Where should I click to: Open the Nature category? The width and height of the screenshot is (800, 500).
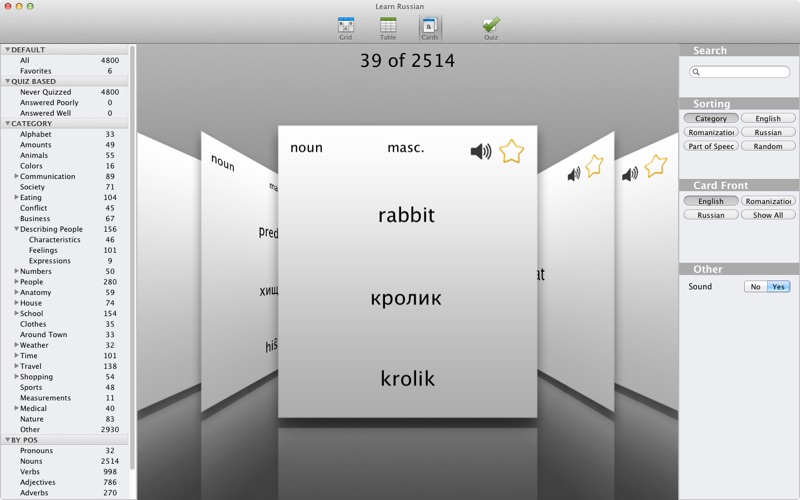(65, 419)
